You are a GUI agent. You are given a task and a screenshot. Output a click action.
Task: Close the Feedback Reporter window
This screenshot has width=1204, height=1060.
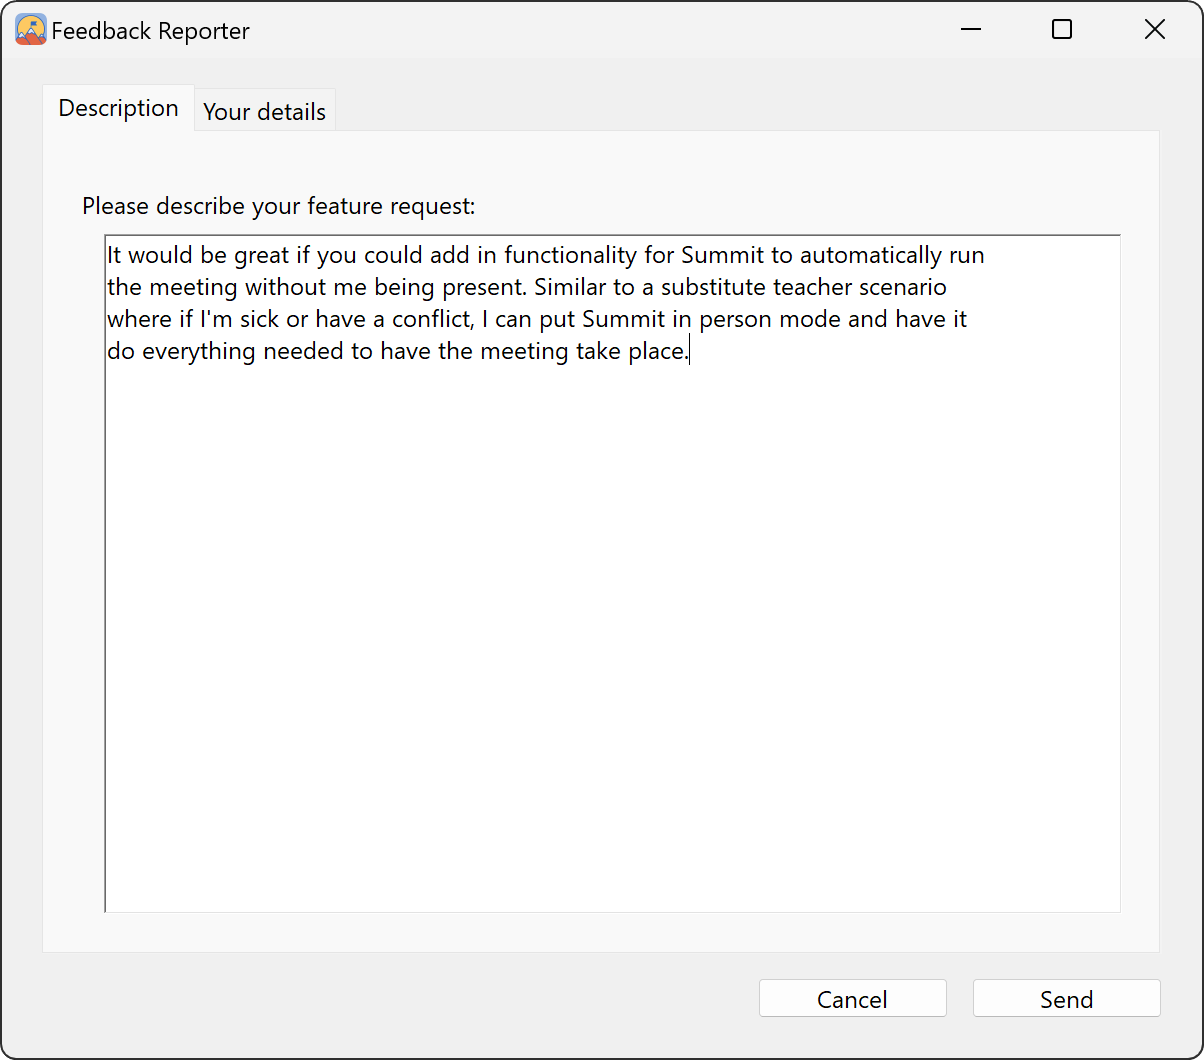pos(1155,29)
